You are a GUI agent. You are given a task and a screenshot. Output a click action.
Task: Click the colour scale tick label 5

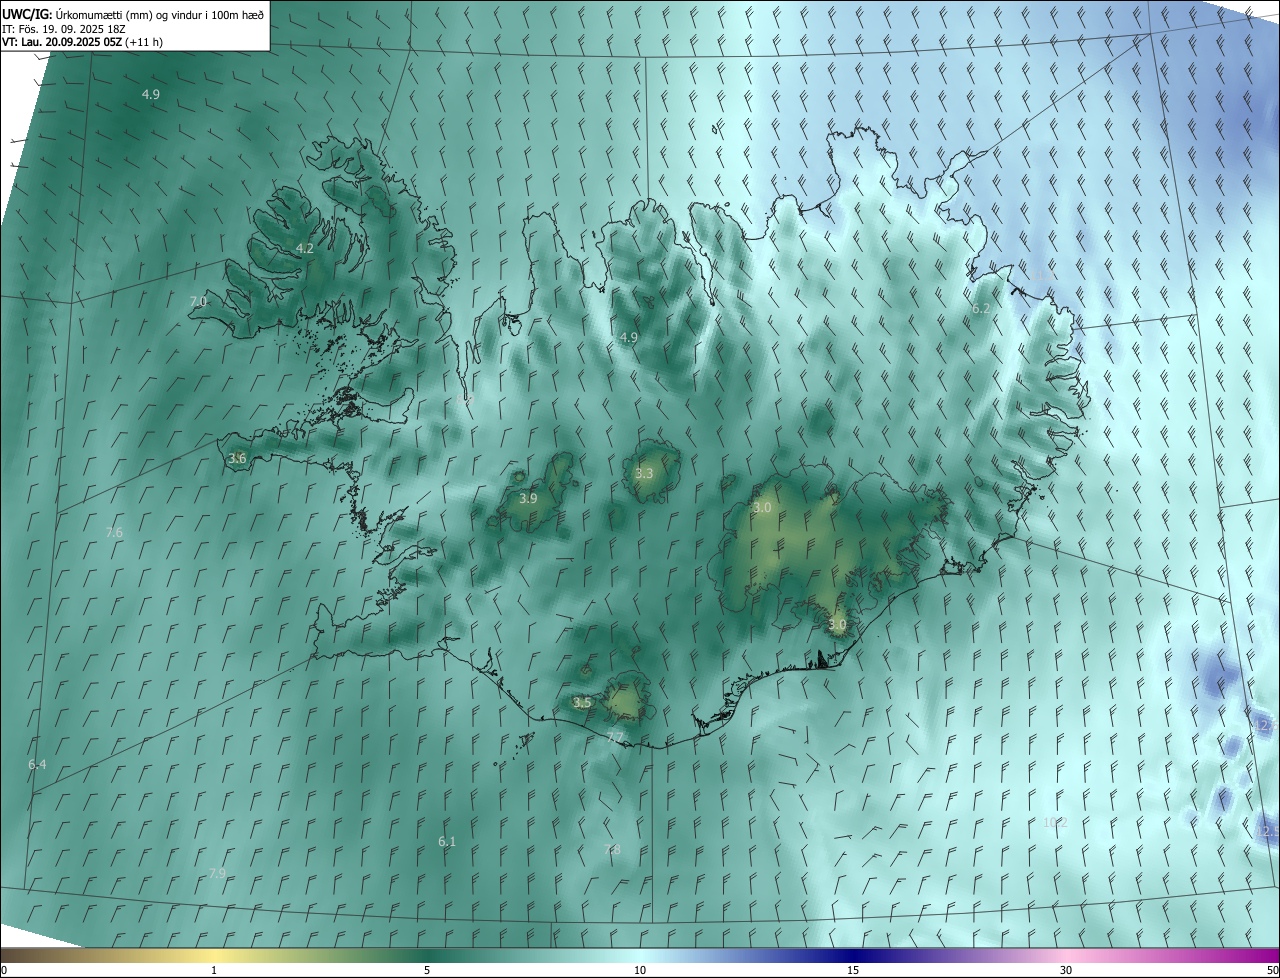(427, 971)
